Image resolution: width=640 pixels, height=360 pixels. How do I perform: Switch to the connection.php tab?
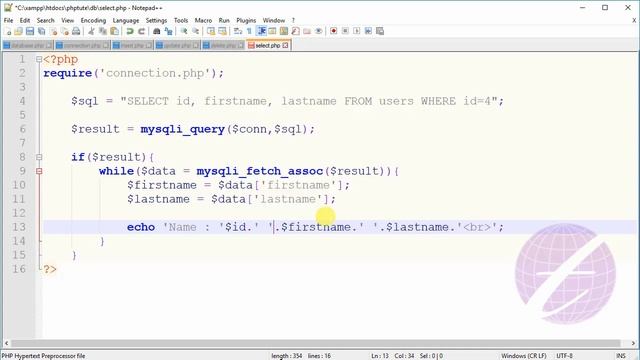click(x=82, y=45)
